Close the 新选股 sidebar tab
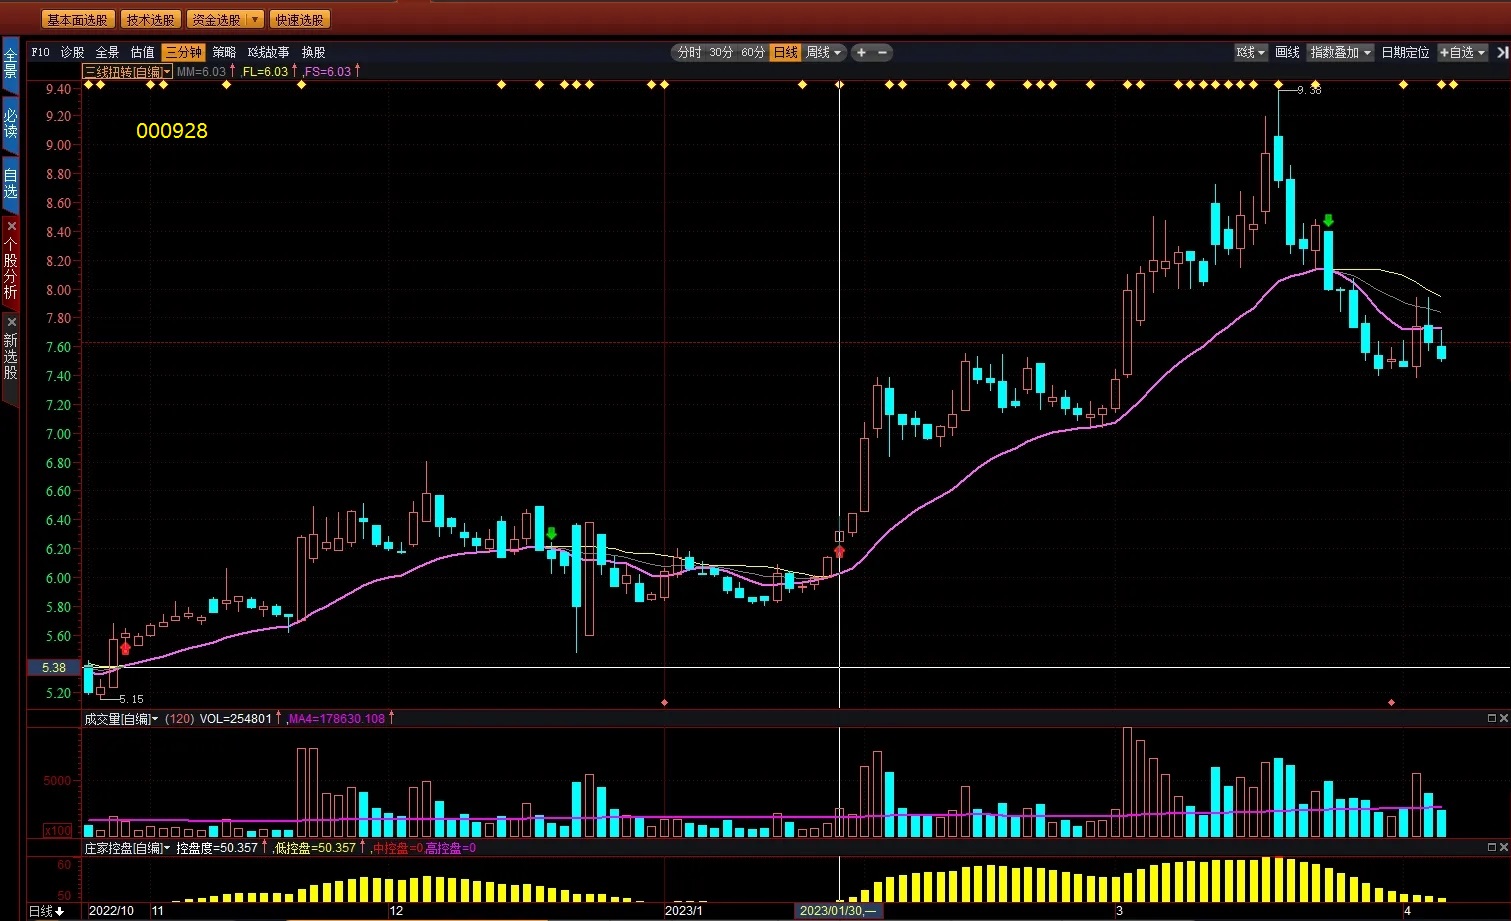This screenshot has height=921, width=1511. (11, 322)
